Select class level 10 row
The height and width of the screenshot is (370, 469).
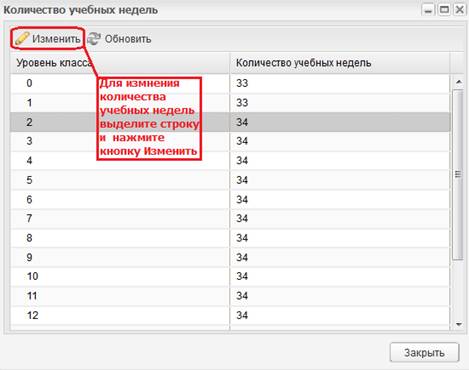230,277
